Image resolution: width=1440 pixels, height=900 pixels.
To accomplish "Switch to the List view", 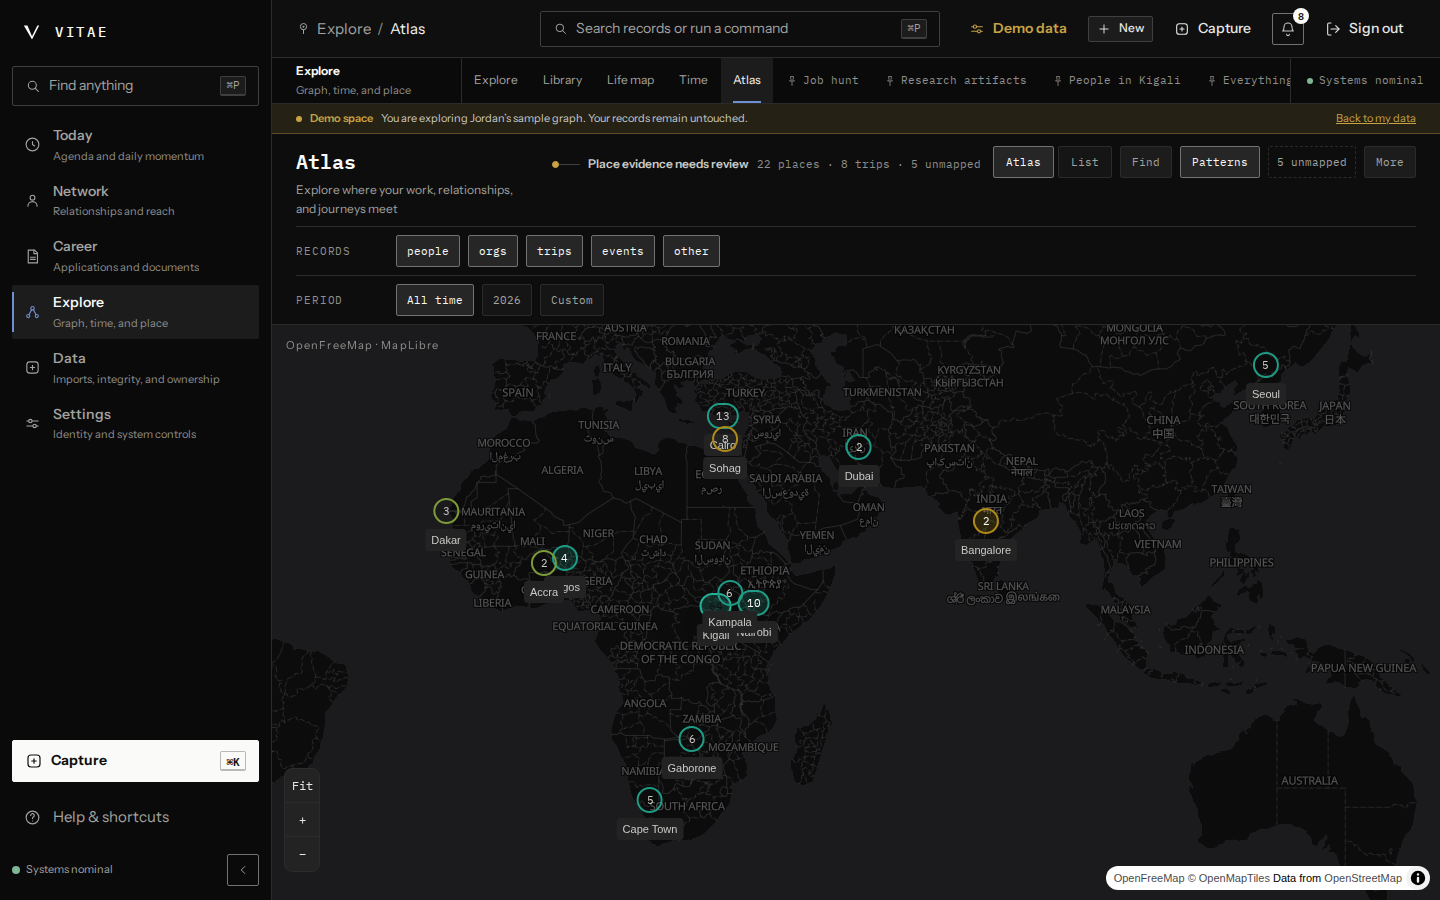I will (x=1085, y=162).
